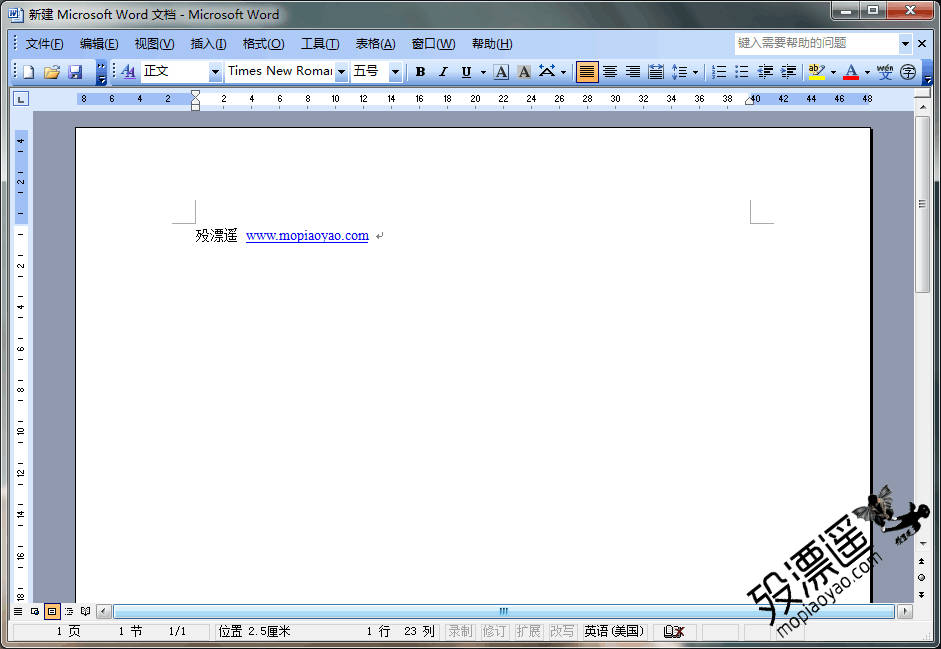Viewport: 941px width, 649px height.
Task: Open character scaling dropdown arrow
Action: (x=563, y=72)
